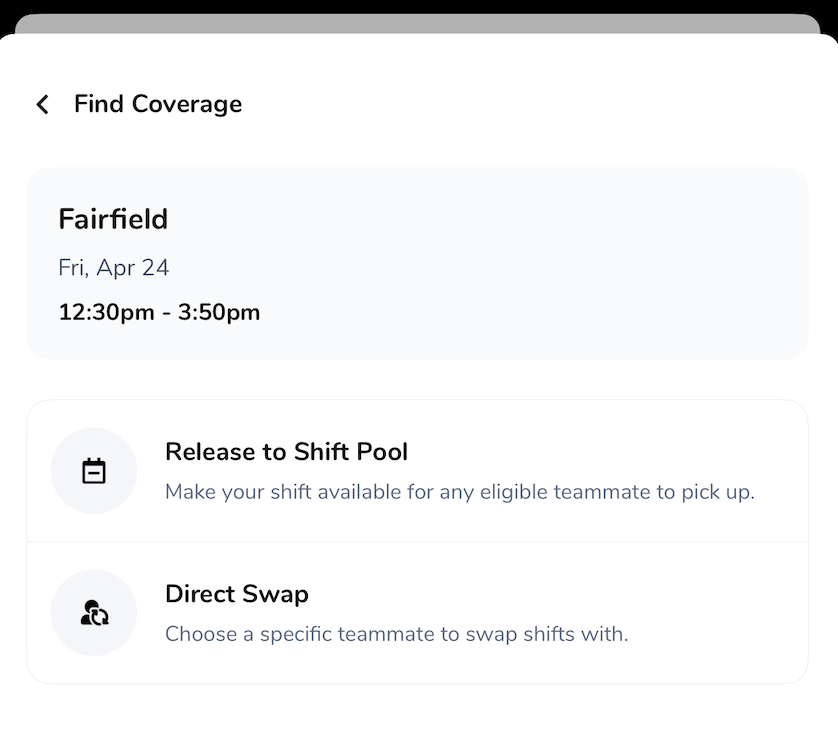Dismiss sheet via the gray backdrop at top
This screenshot has width=838, height=750.
coord(418,22)
